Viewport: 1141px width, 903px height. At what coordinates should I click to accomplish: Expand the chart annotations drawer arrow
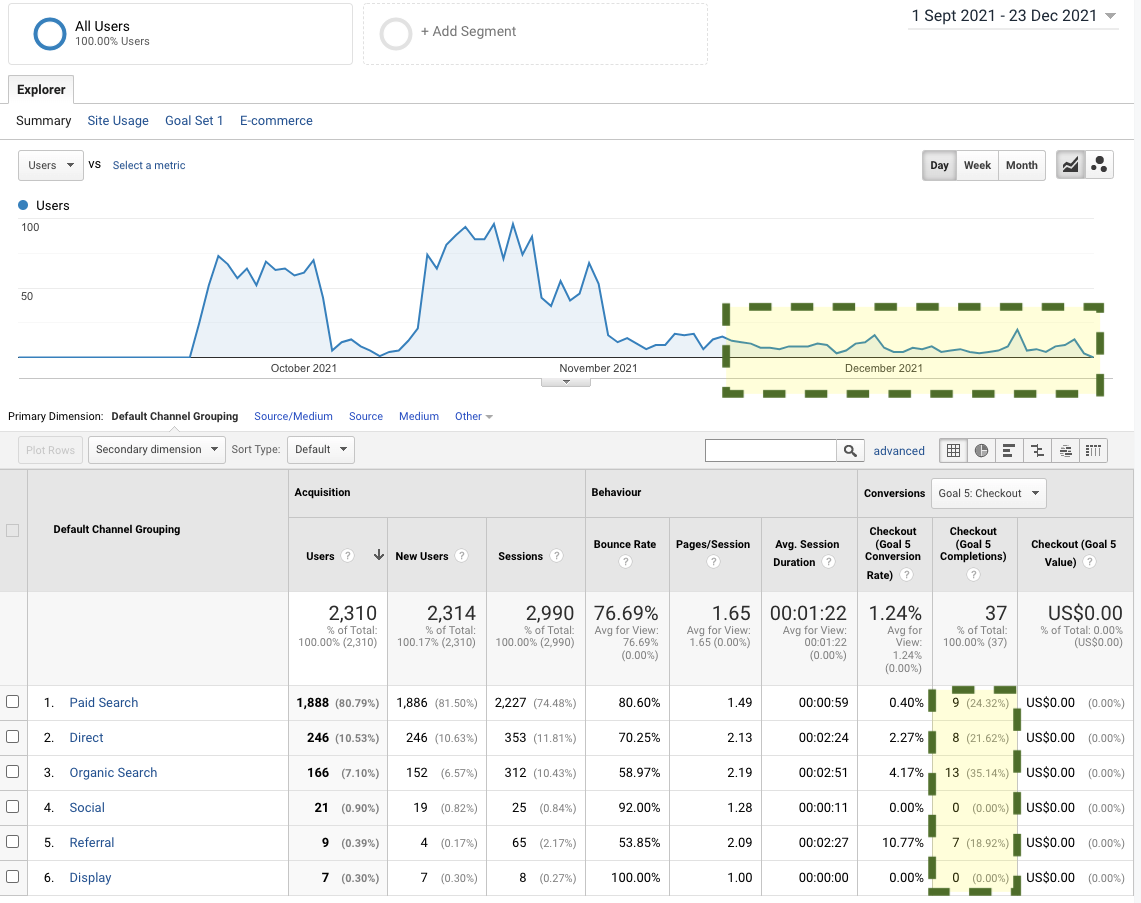(x=566, y=382)
